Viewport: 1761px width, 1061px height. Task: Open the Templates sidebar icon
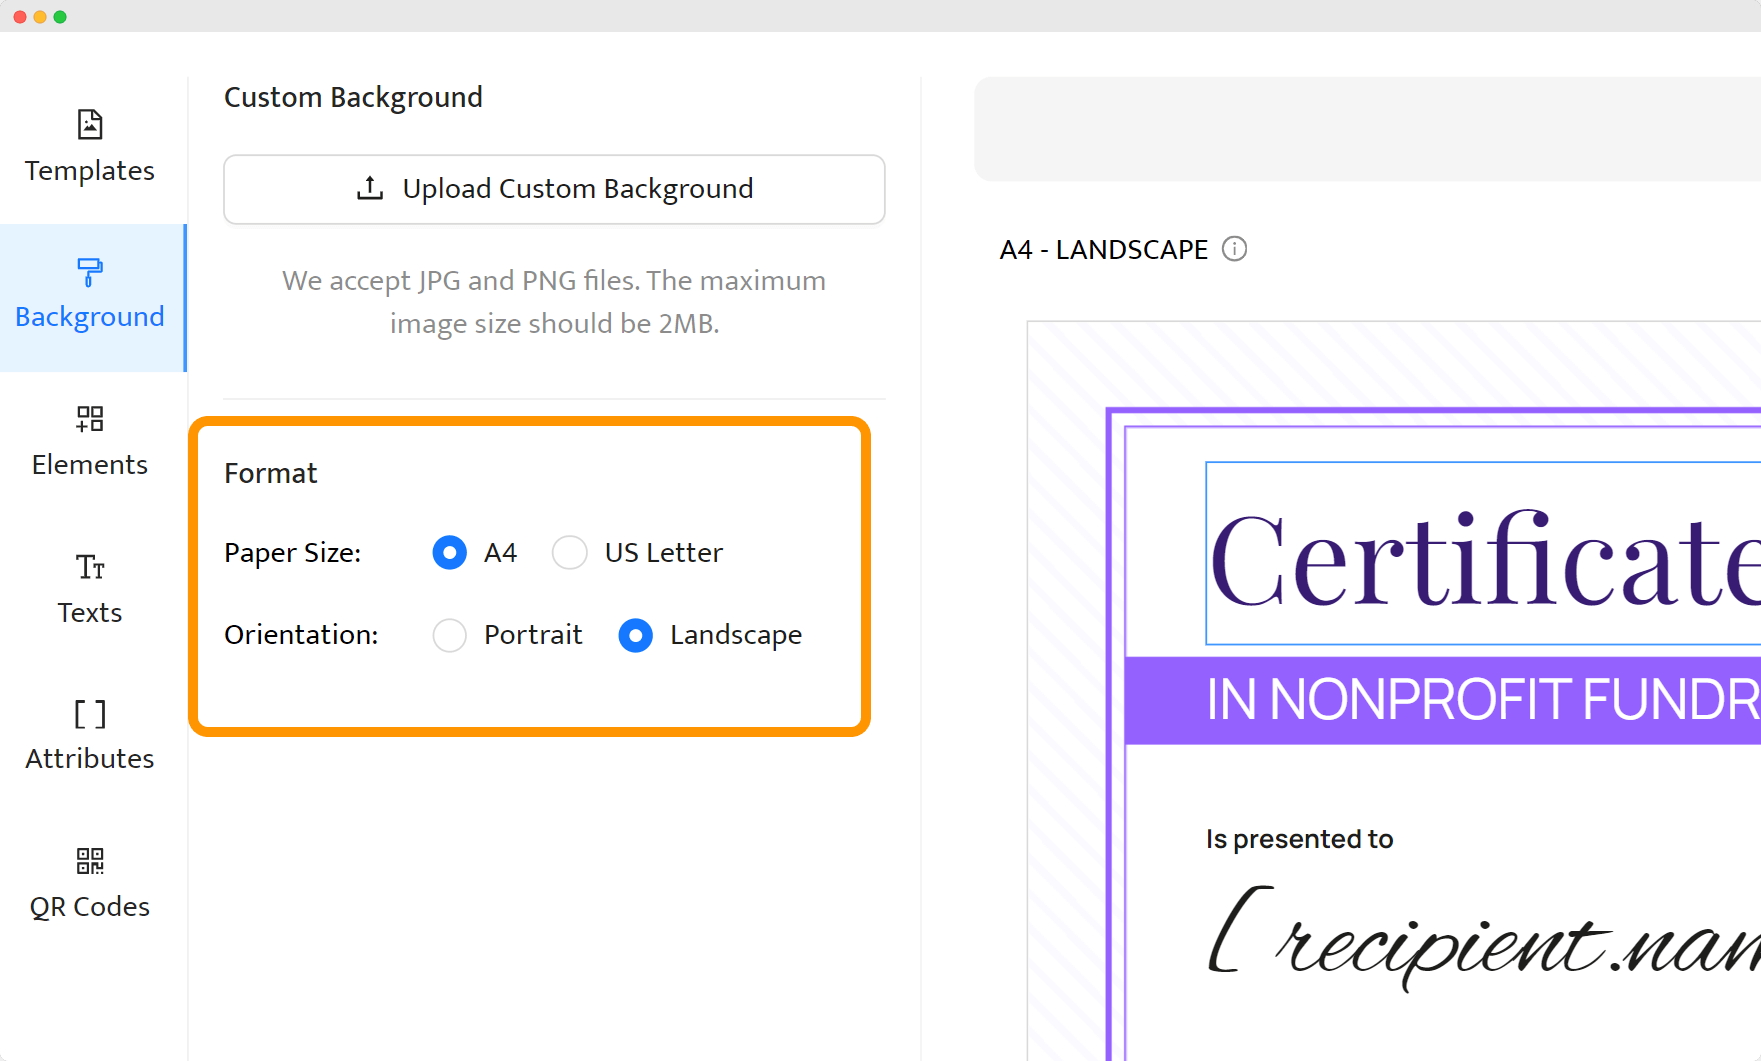pyautogui.click(x=90, y=125)
